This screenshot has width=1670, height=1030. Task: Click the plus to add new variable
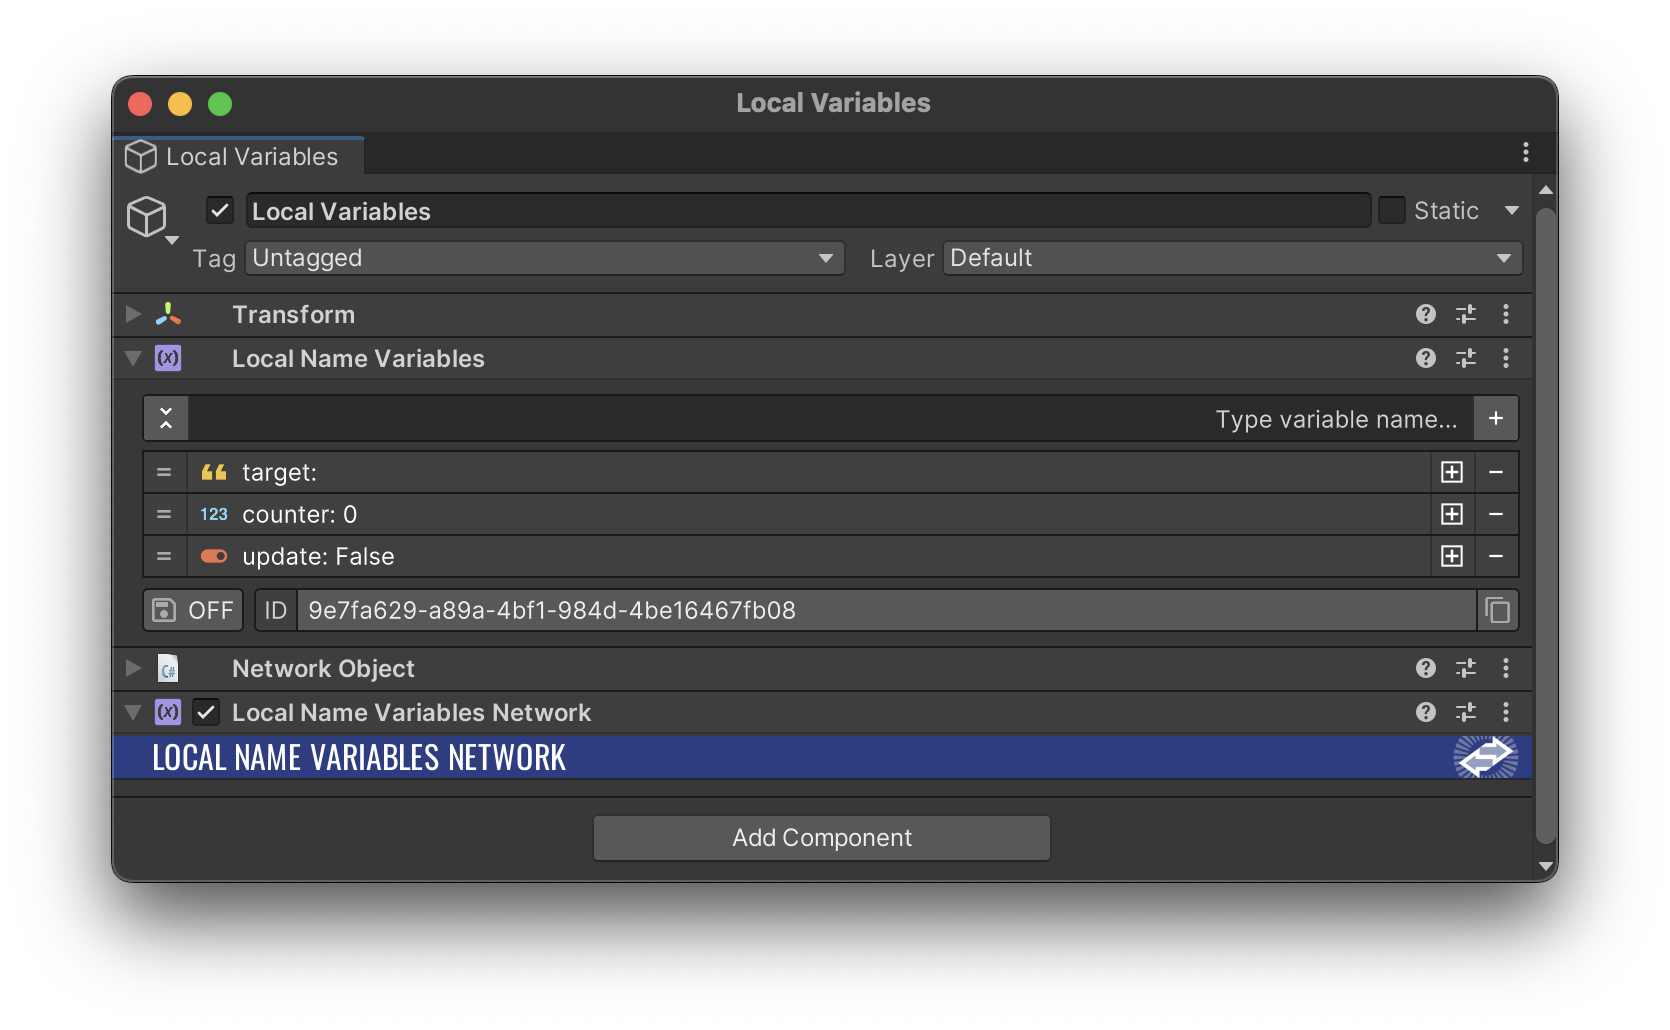1496,418
